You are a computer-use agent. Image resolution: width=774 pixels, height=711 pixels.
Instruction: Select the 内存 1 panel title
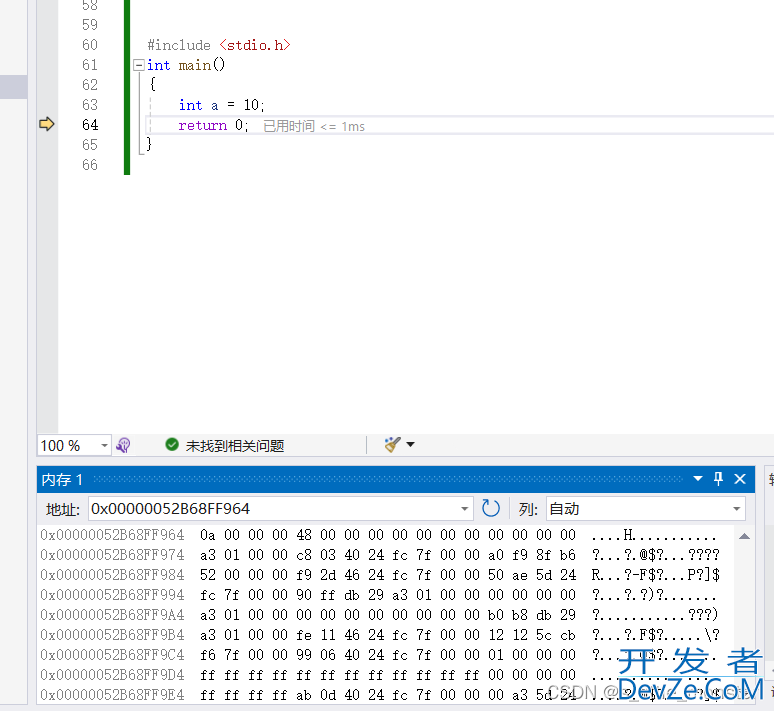pos(62,479)
